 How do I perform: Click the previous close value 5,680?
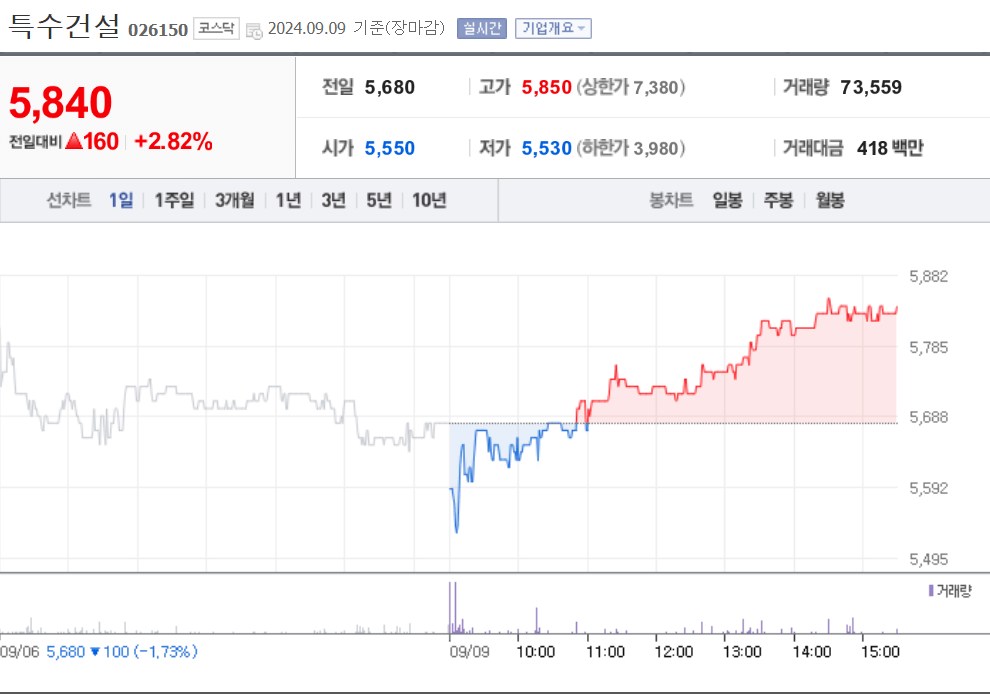point(390,87)
